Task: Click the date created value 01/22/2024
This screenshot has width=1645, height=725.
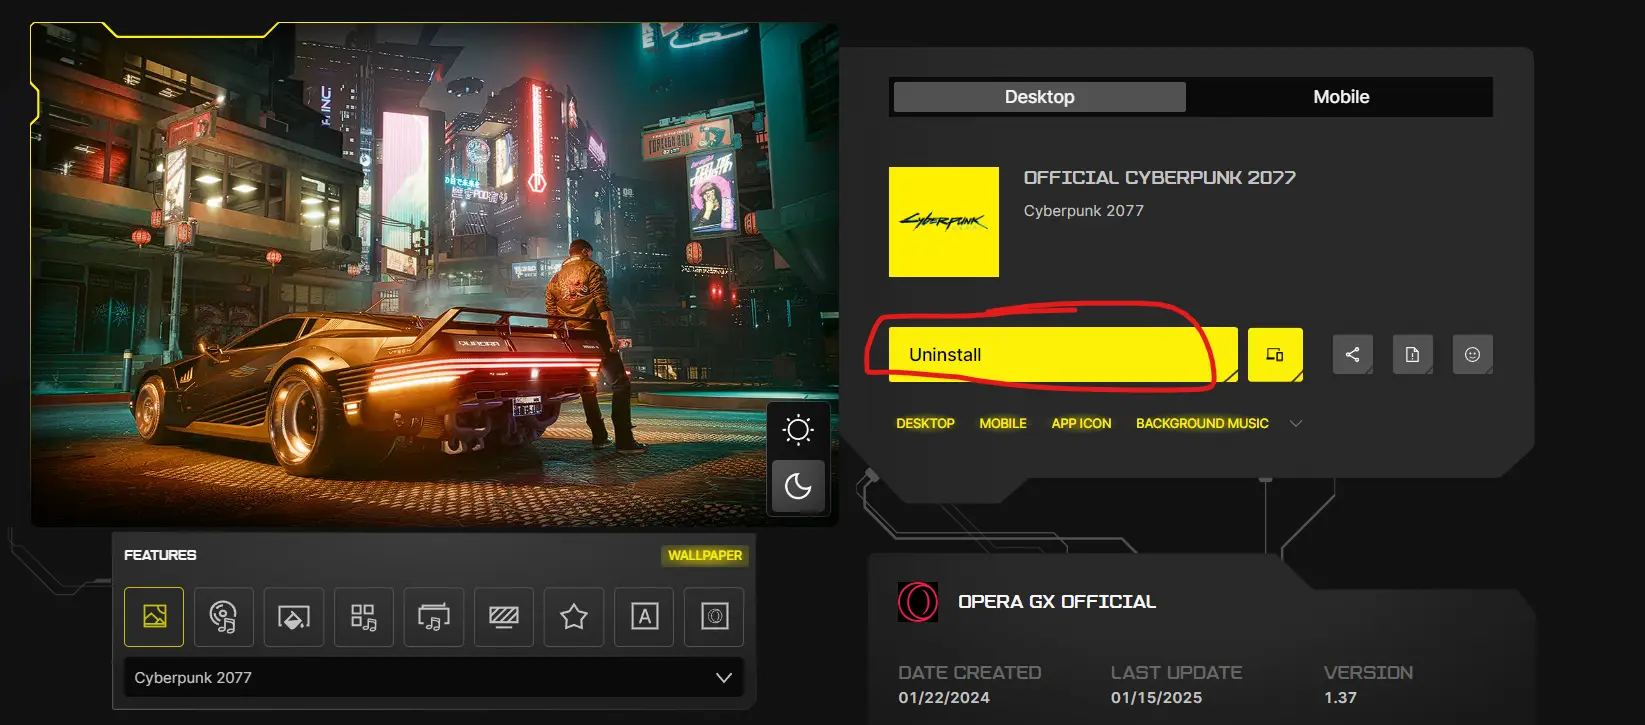Action: [x=944, y=698]
